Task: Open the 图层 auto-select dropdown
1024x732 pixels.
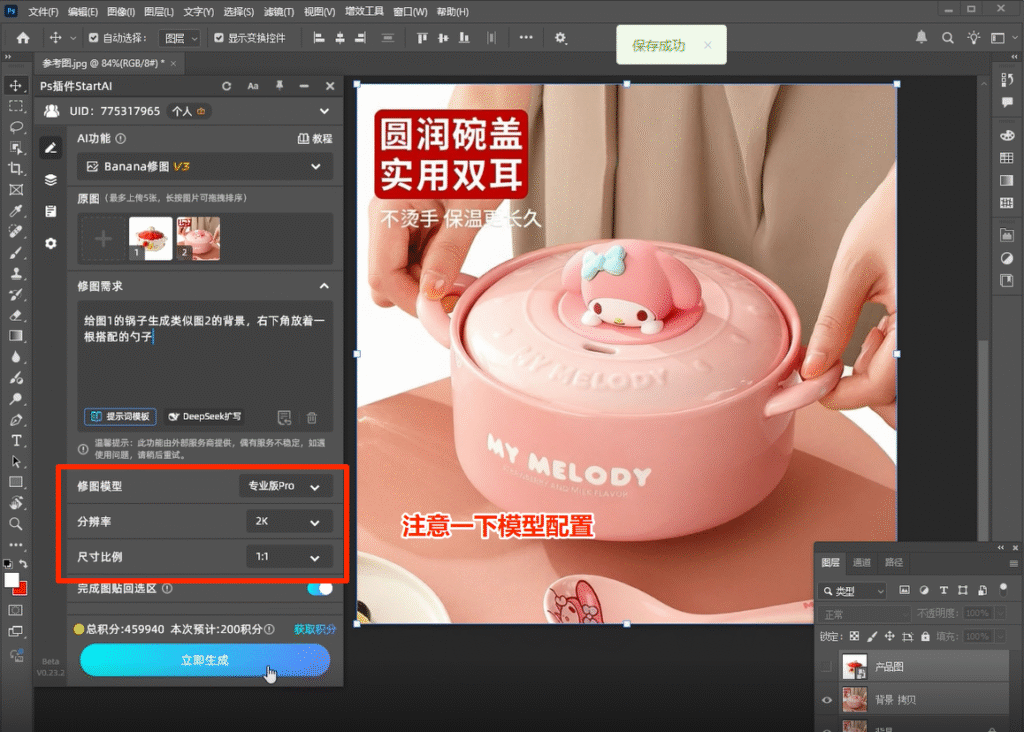Action: (180, 38)
